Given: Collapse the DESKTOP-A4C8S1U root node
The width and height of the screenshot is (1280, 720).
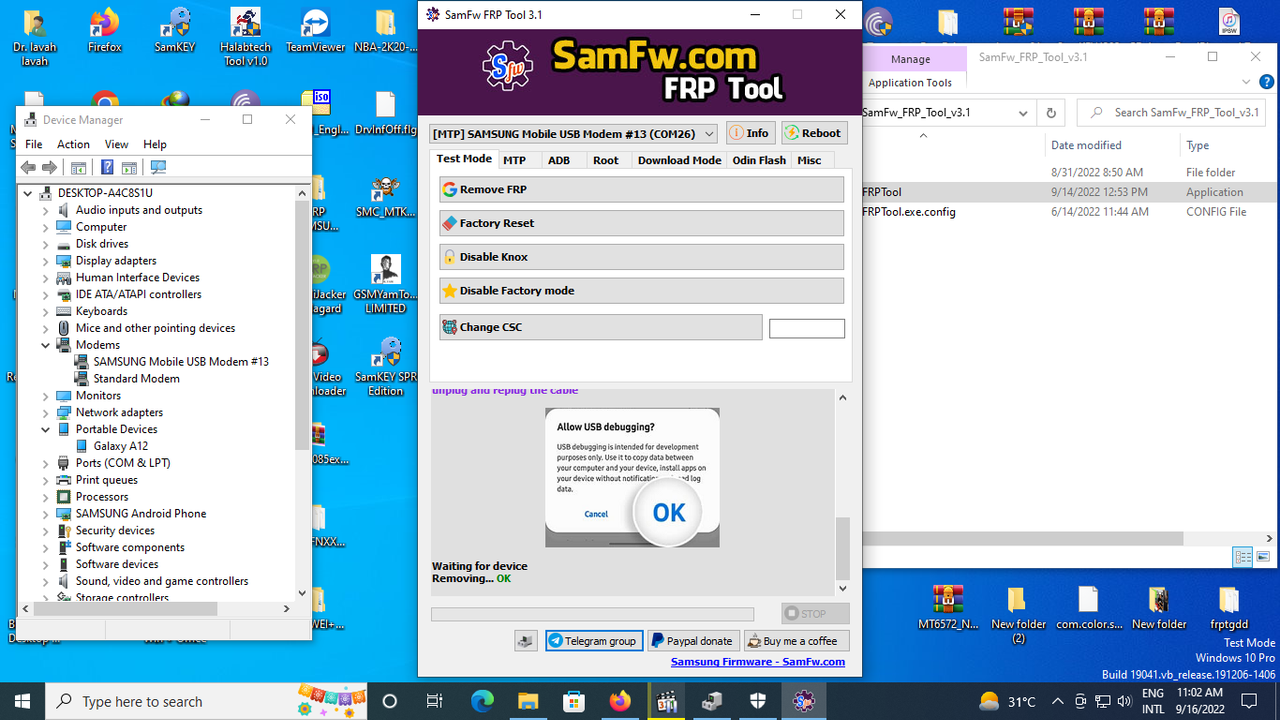Looking at the screenshot, I should coord(28,193).
